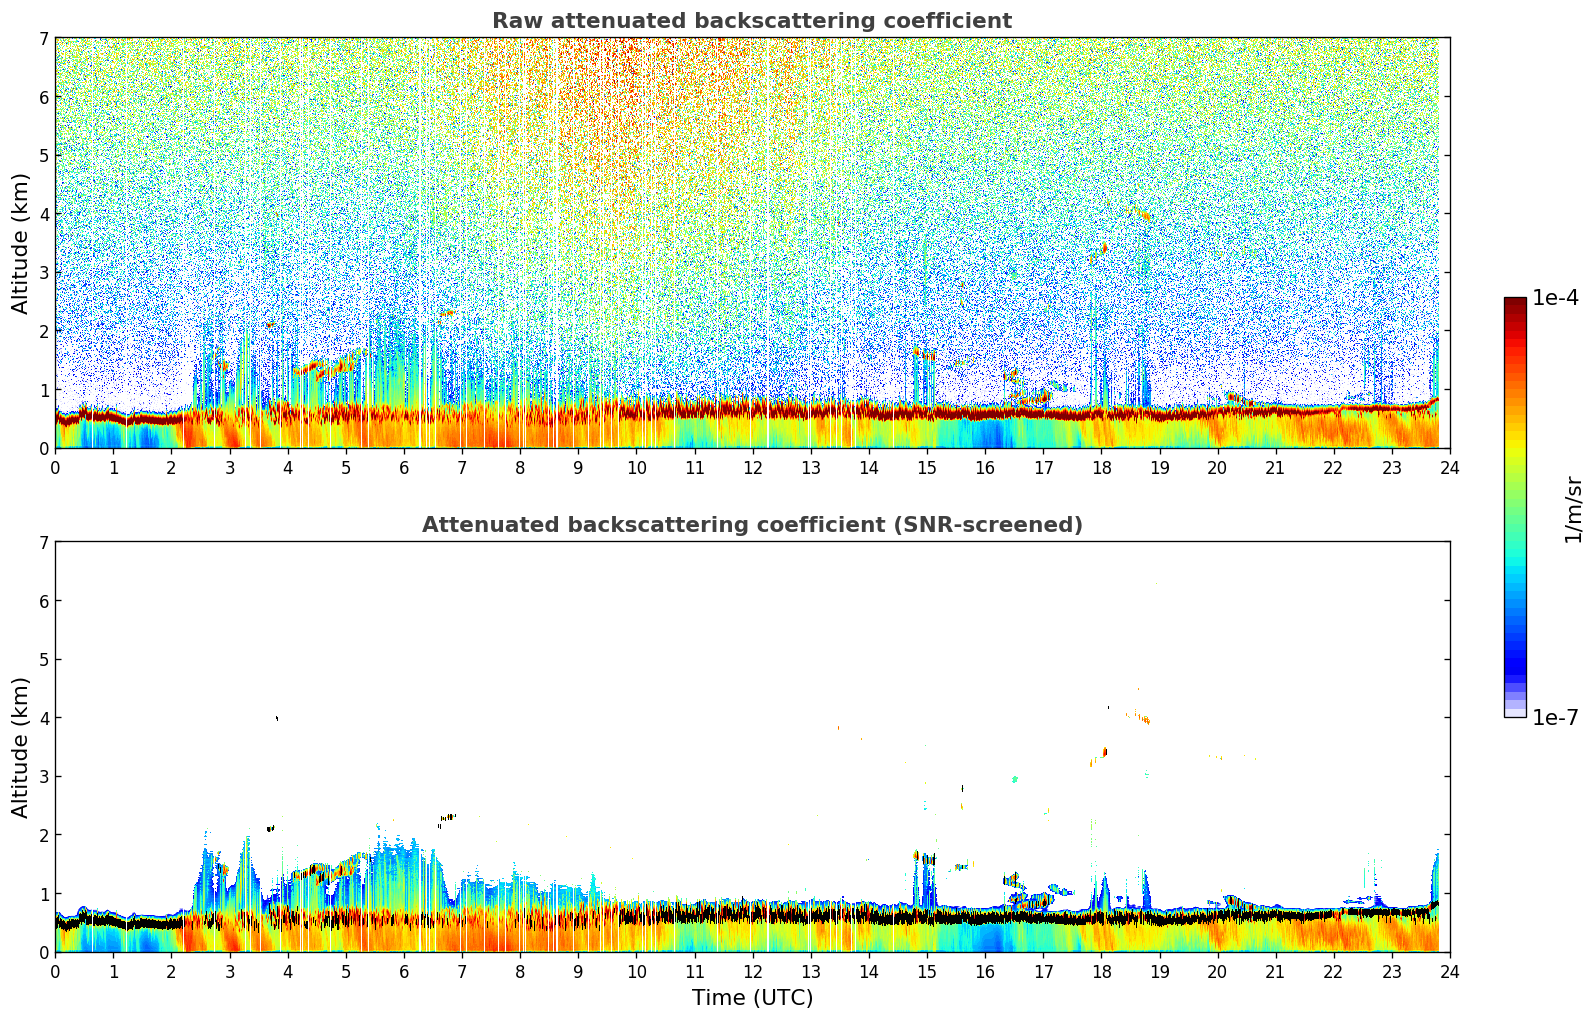Click the "Time (UTC)" axis label
This screenshot has height=1020, width=1595.
752,998
